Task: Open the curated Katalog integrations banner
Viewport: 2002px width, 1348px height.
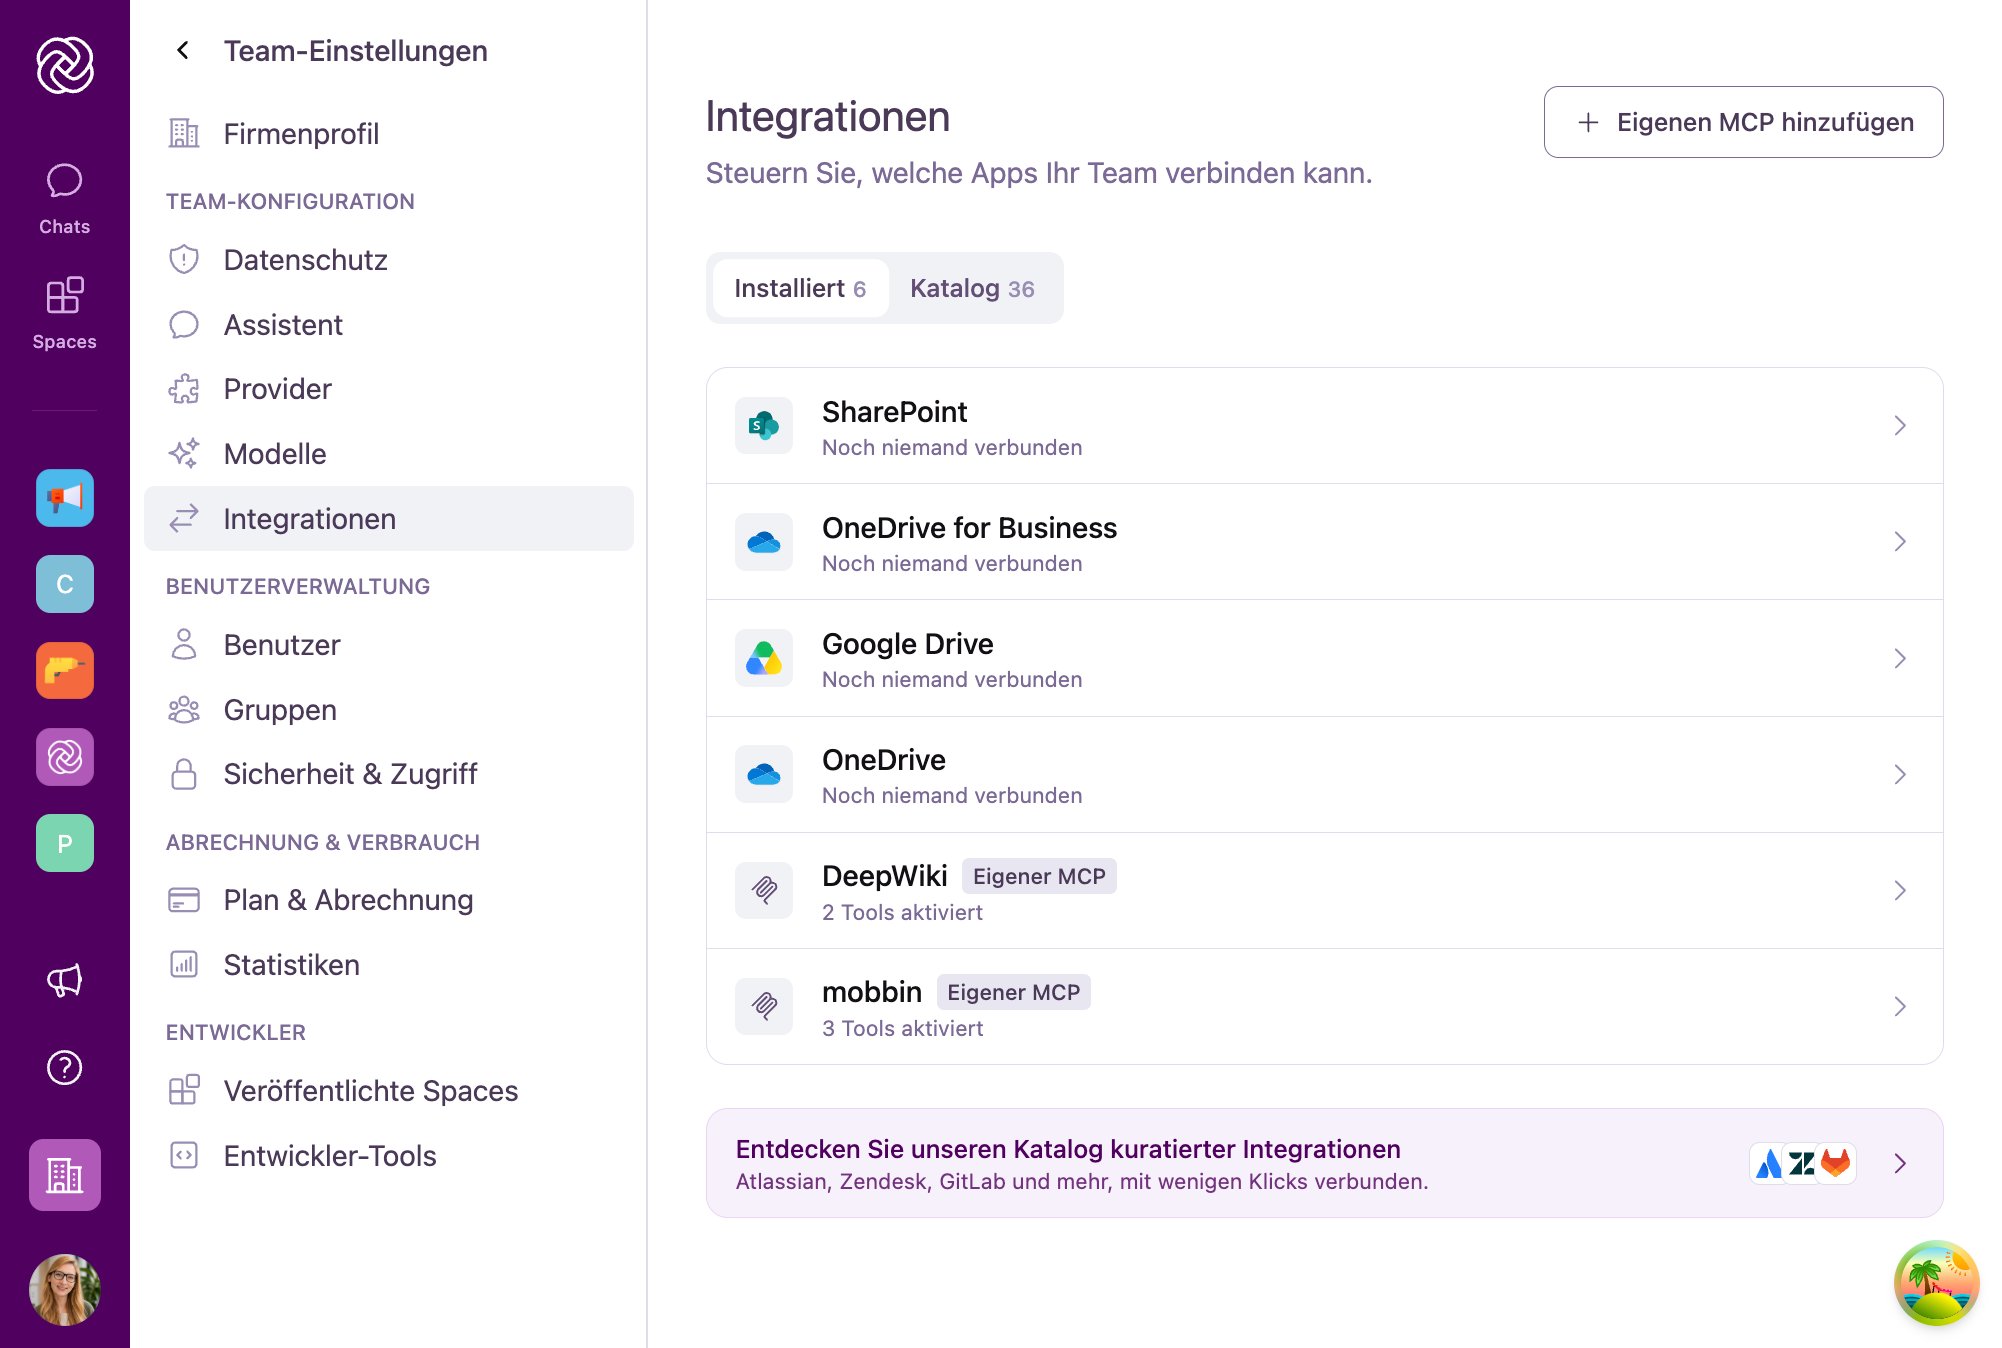Action: click(x=1324, y=1163)
